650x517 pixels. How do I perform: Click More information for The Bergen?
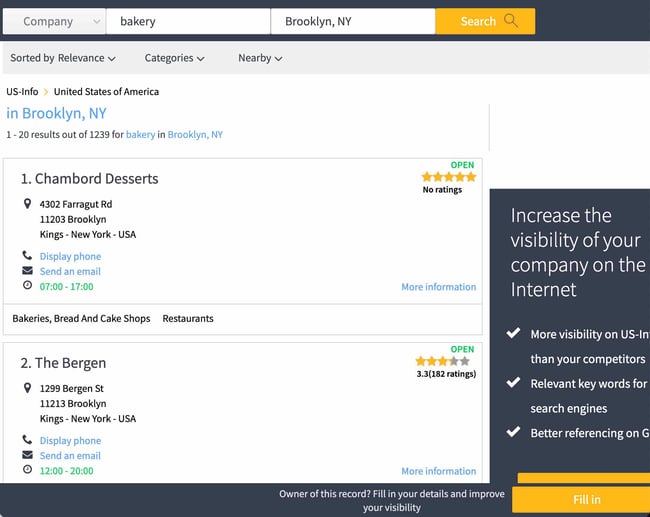click(438, 471)
